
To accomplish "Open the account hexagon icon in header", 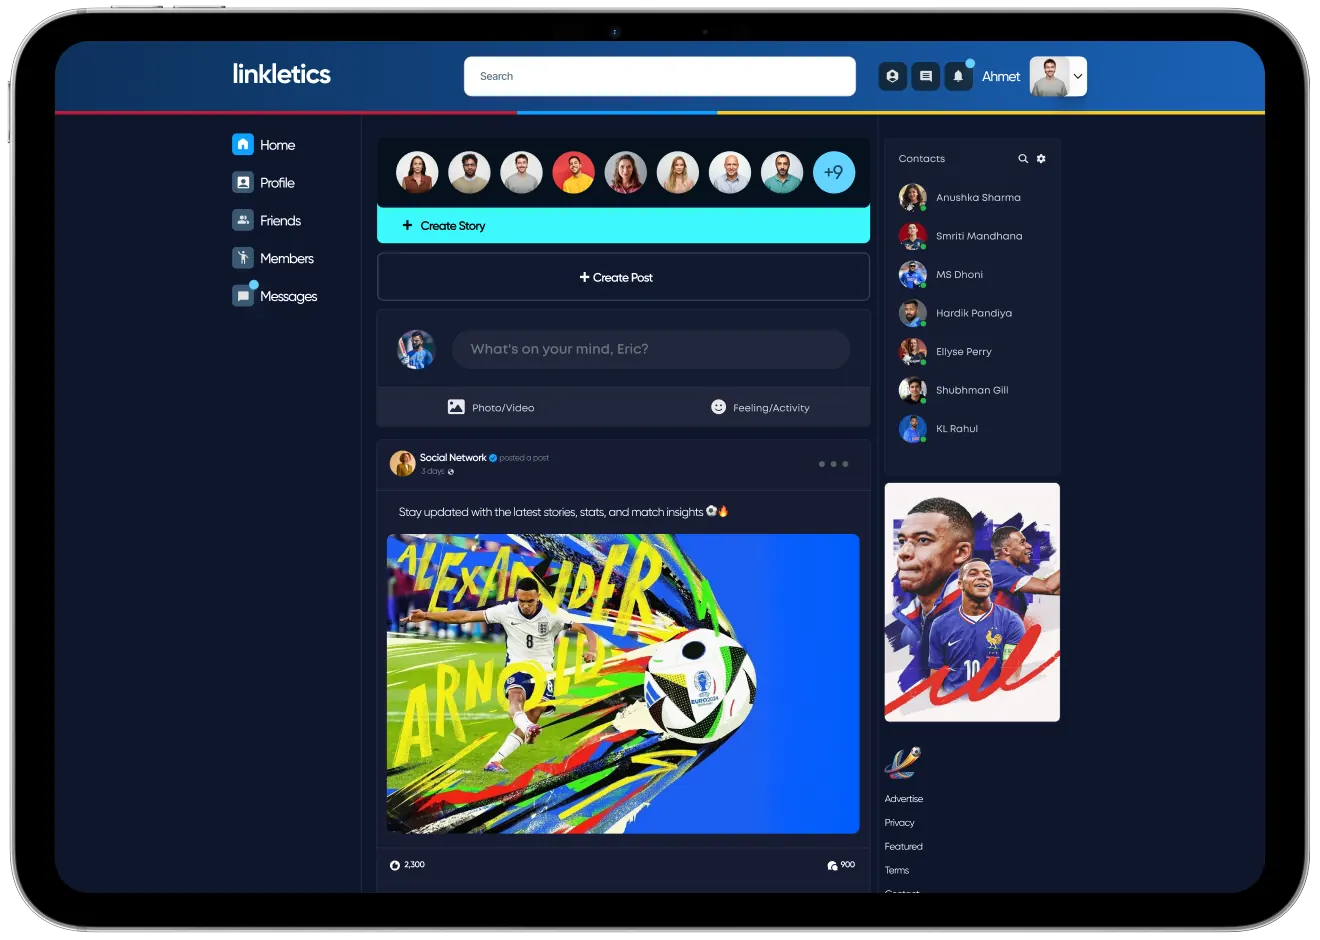I will (892, 76).
